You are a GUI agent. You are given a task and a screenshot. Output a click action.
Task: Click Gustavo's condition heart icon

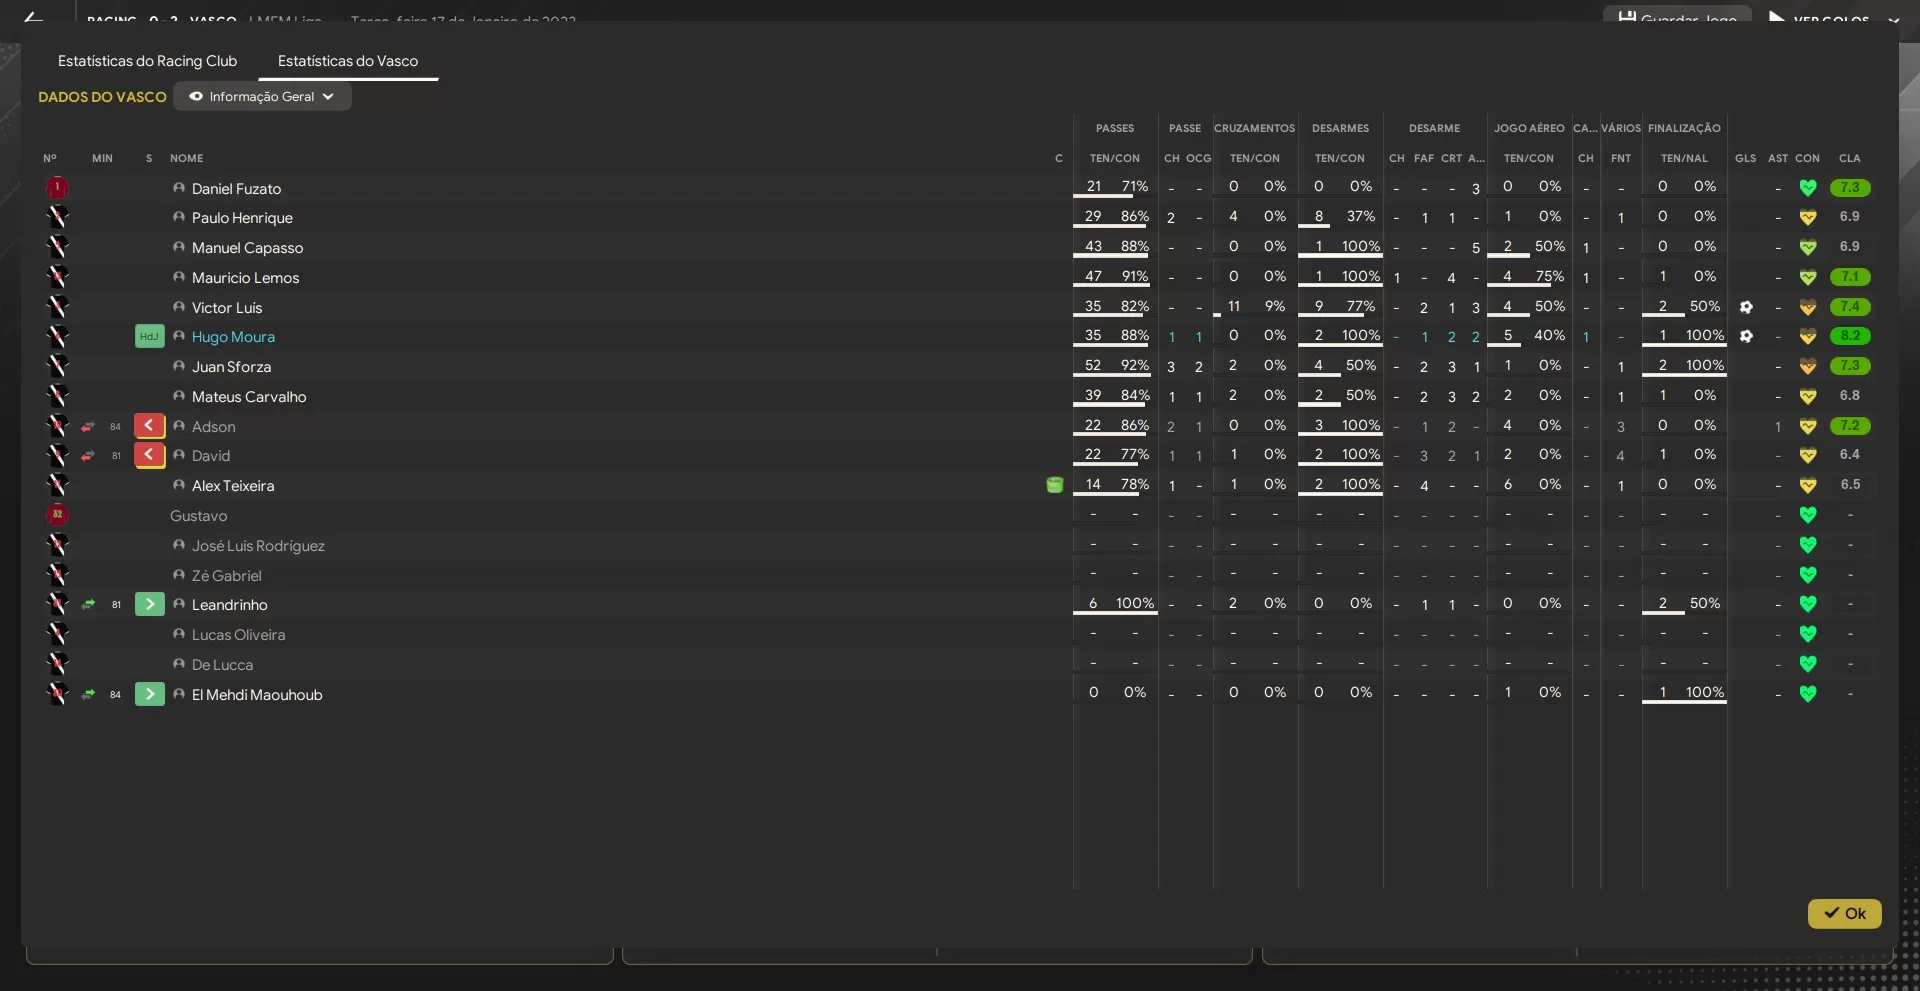click(1807, 515)
